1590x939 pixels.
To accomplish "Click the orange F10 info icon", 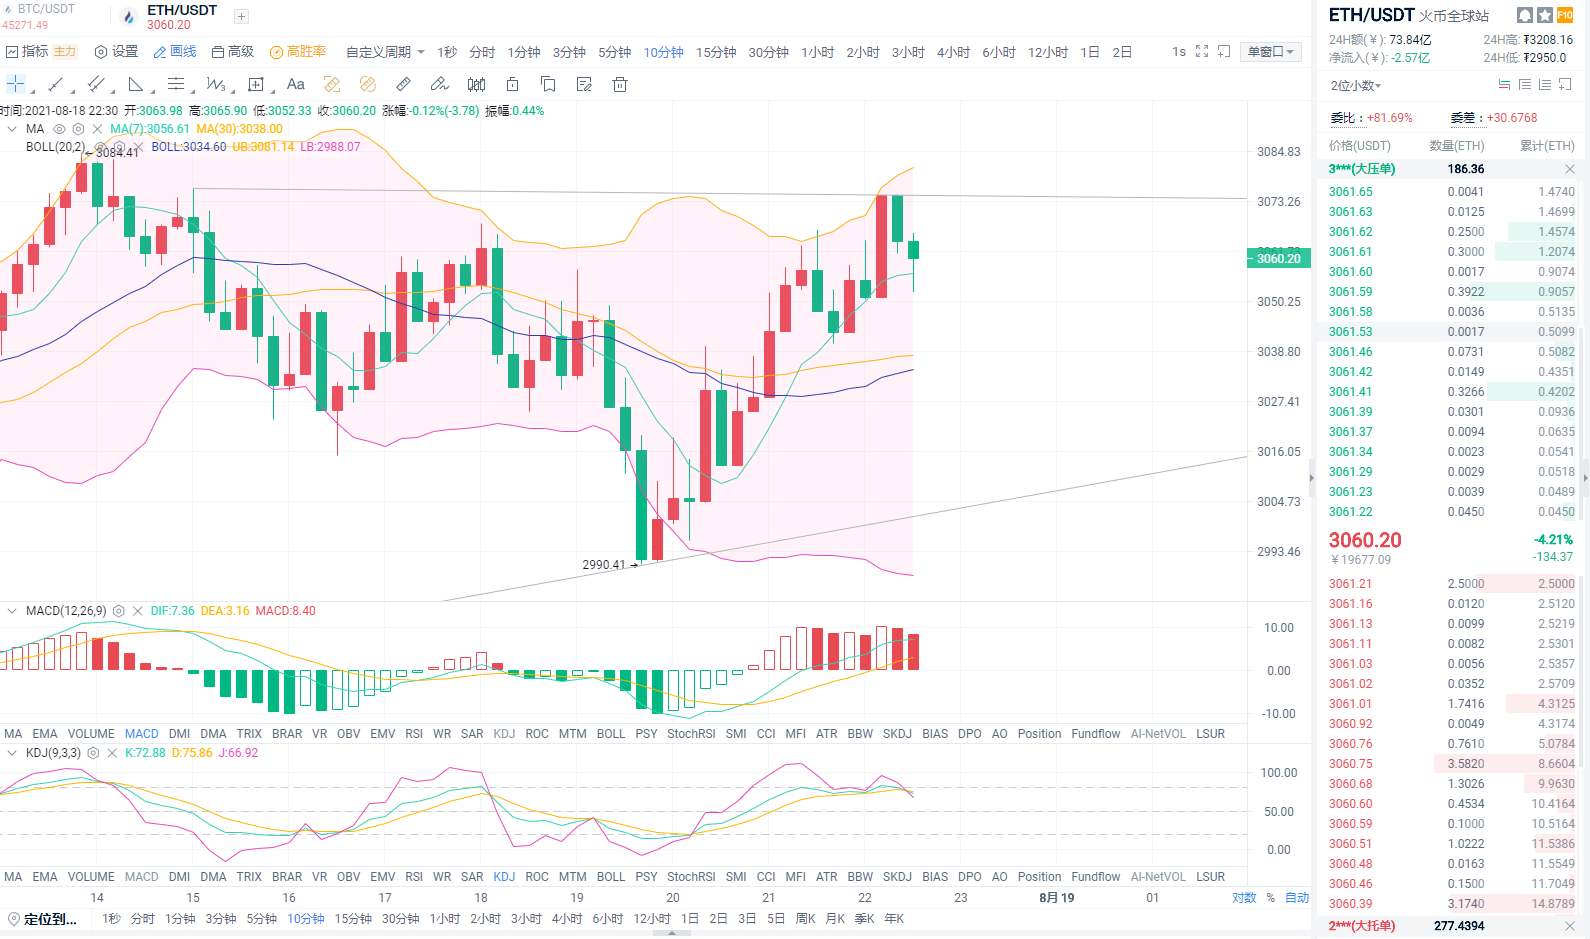I will [x=1565, y=15].
